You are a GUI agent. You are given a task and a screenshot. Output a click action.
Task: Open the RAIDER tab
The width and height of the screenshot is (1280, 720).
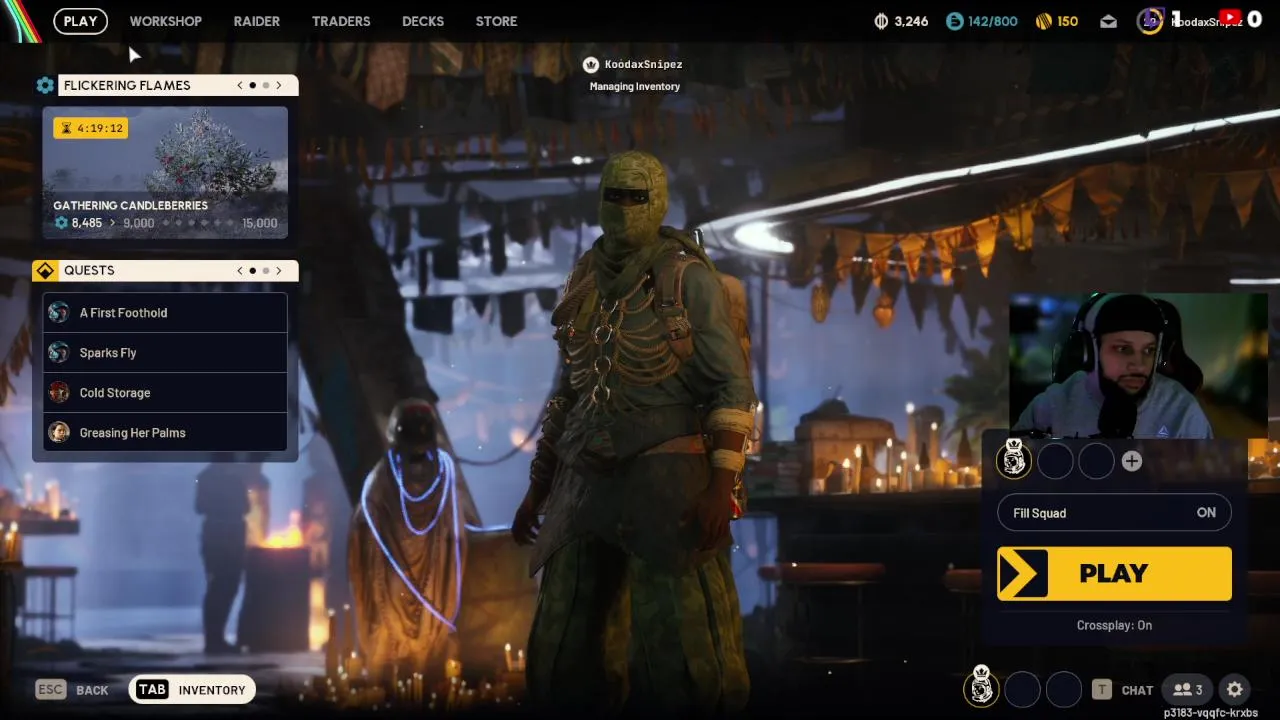pyautogui.click(x=257, y=21)
